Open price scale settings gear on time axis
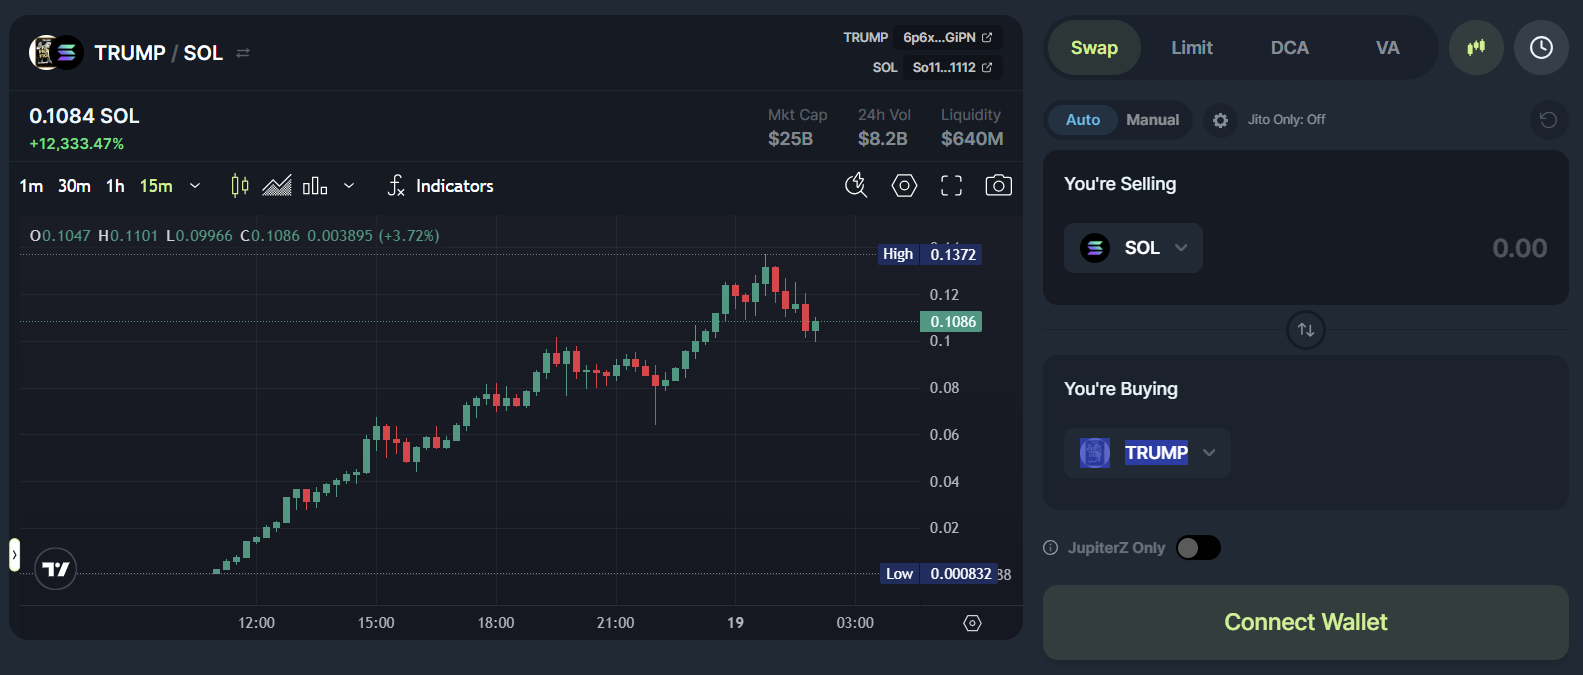 pyautogui.click(x=972, y=623)
